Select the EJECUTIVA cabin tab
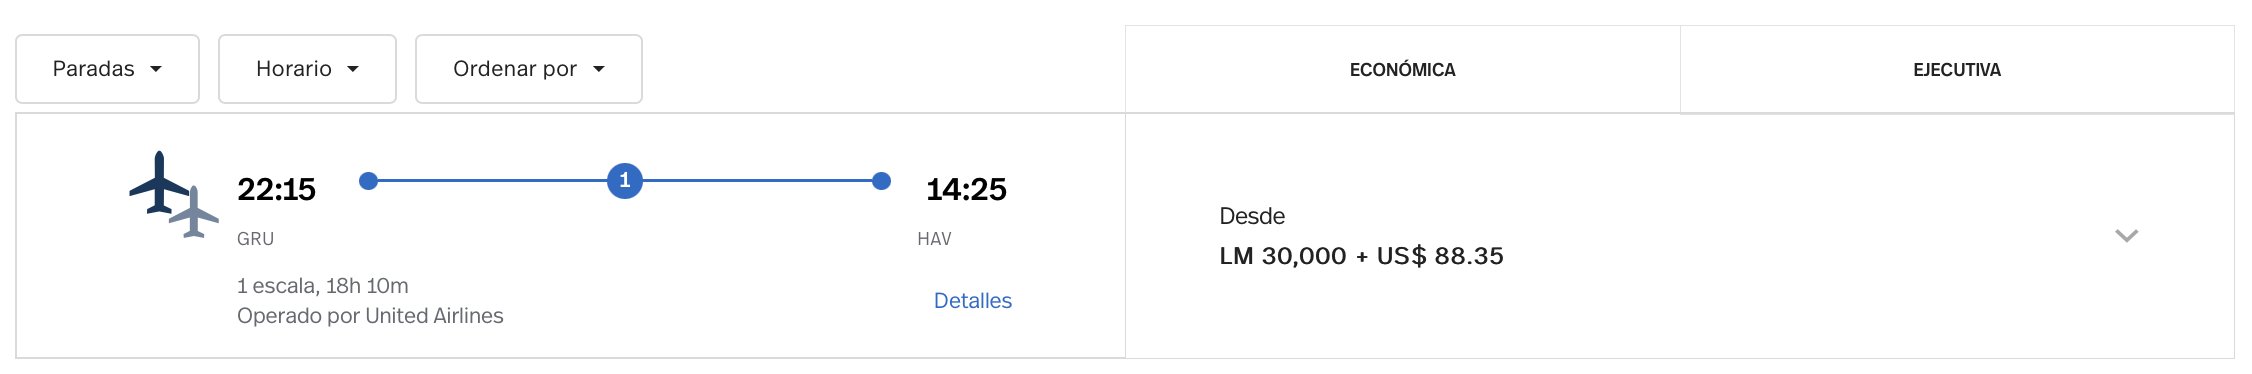Screen dimensions: 2252x374 1957,69
